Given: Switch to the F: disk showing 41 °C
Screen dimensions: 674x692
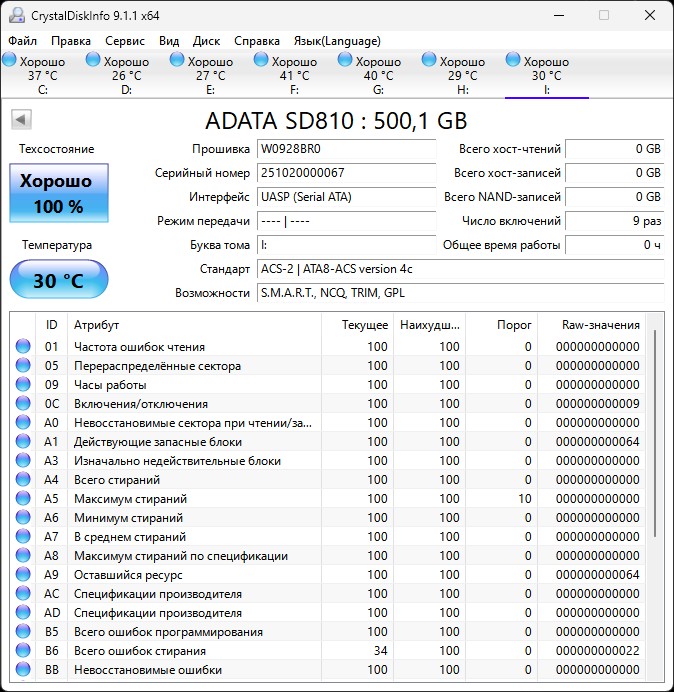Looking at the screenshot, I should pos(295,73).
